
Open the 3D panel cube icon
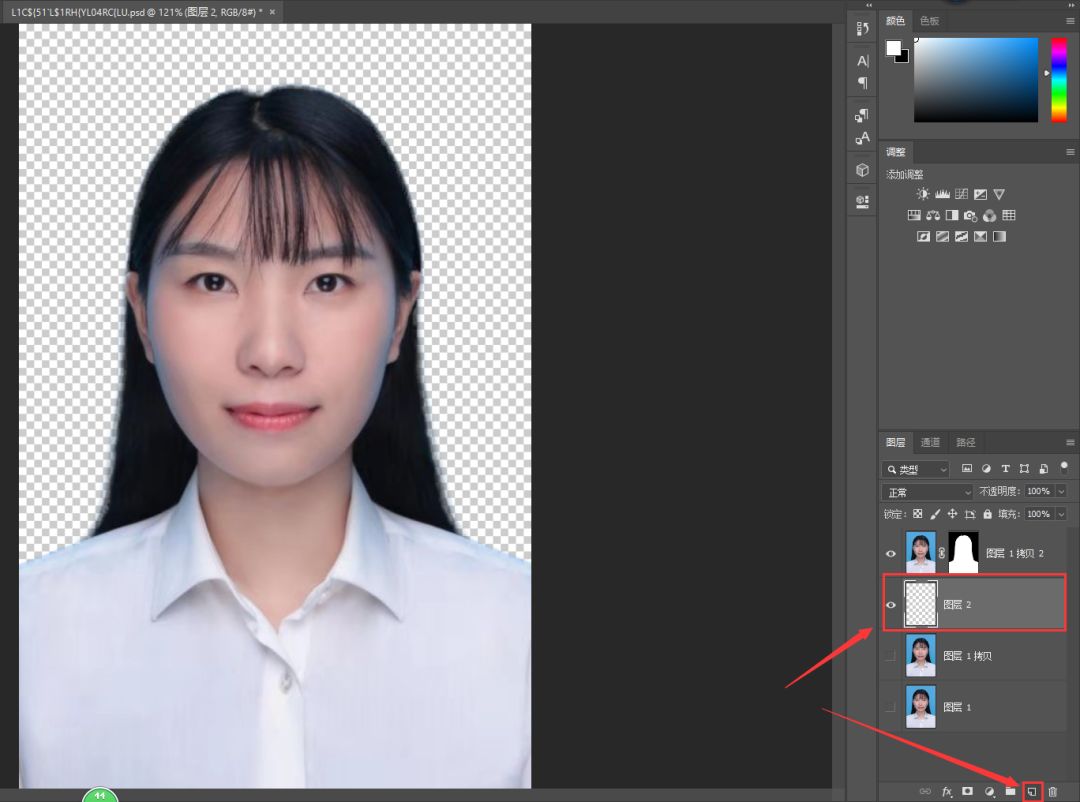(x=862, y=170)
